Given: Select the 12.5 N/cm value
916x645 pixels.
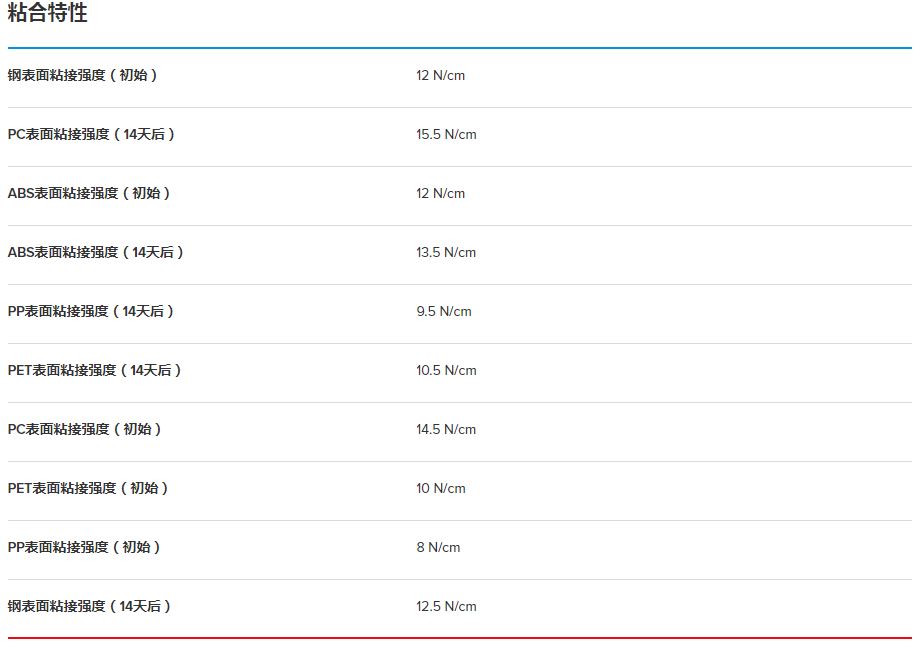Looking at the screenshot, I should [446, 607].
